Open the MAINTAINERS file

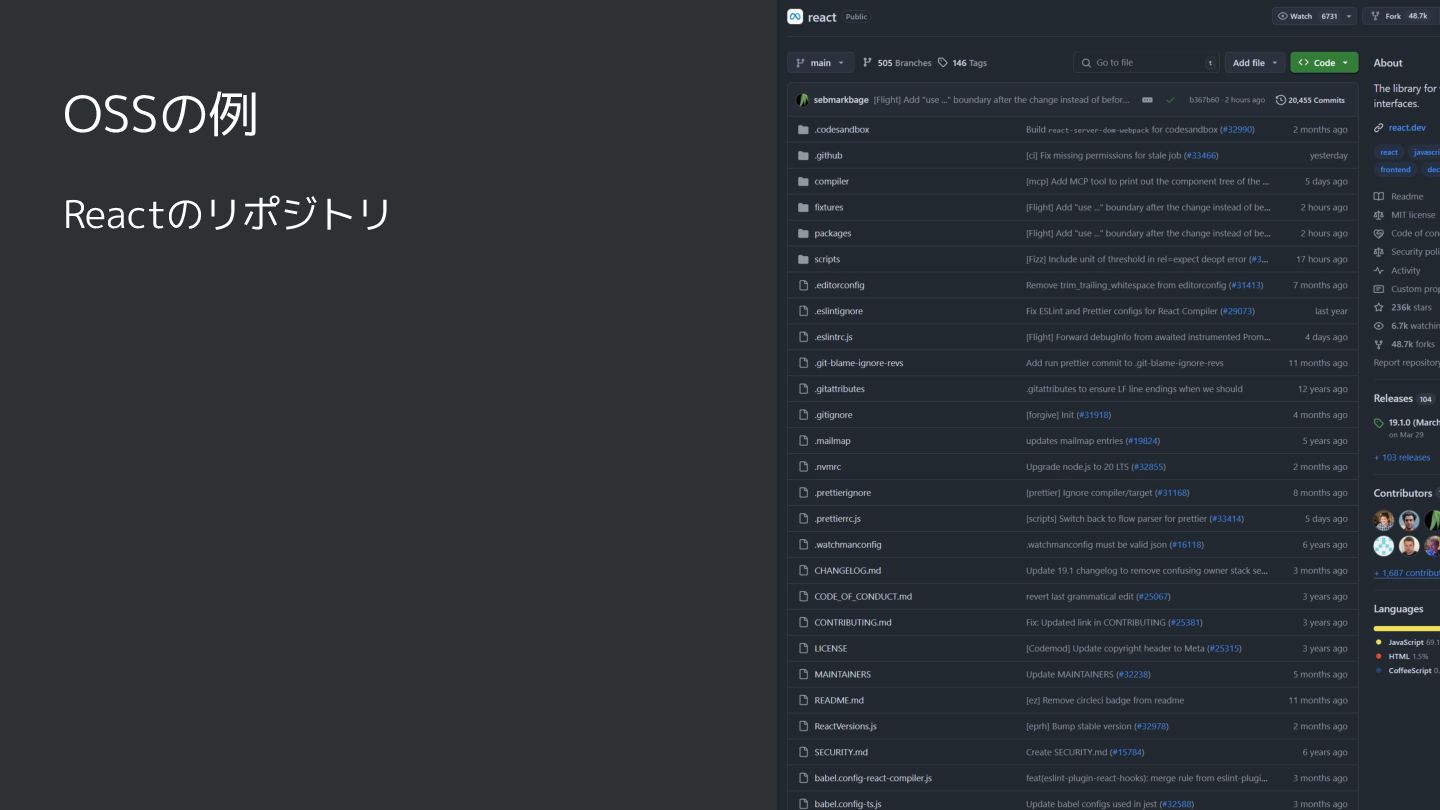(x=843, y=675)
